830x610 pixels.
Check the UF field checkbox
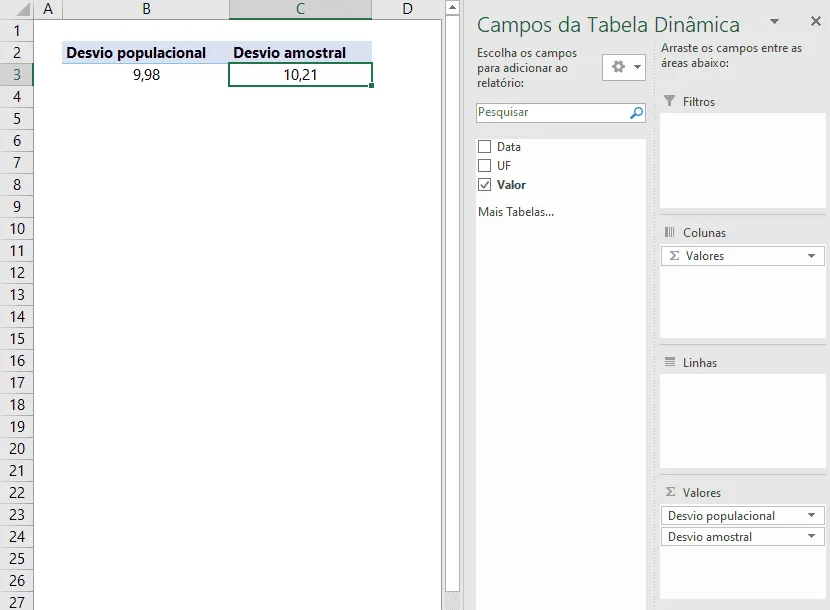tap(484, 166)
